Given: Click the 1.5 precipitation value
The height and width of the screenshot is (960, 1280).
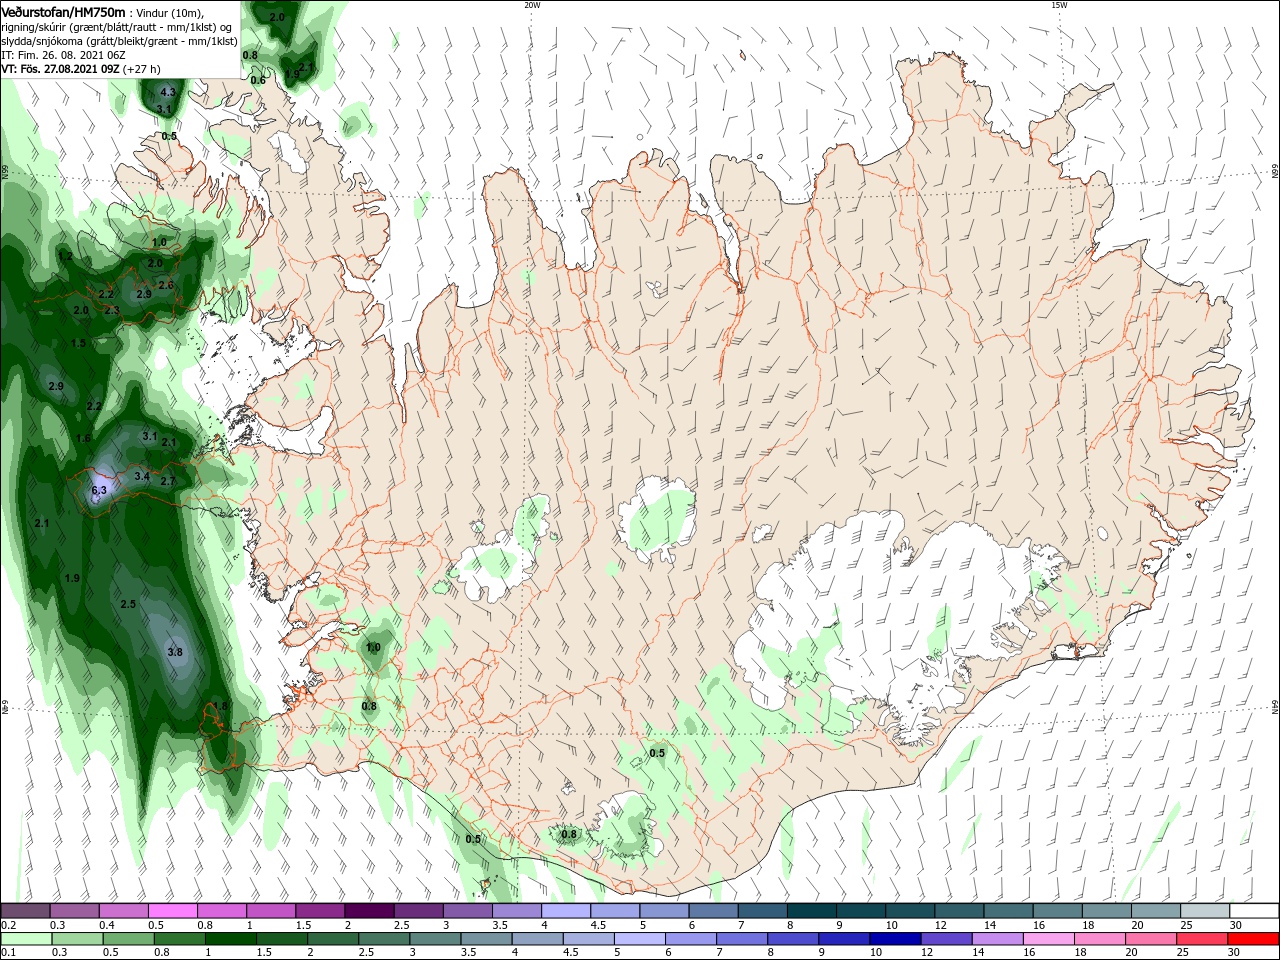Looking at the screenshot, I should point(78,343).
